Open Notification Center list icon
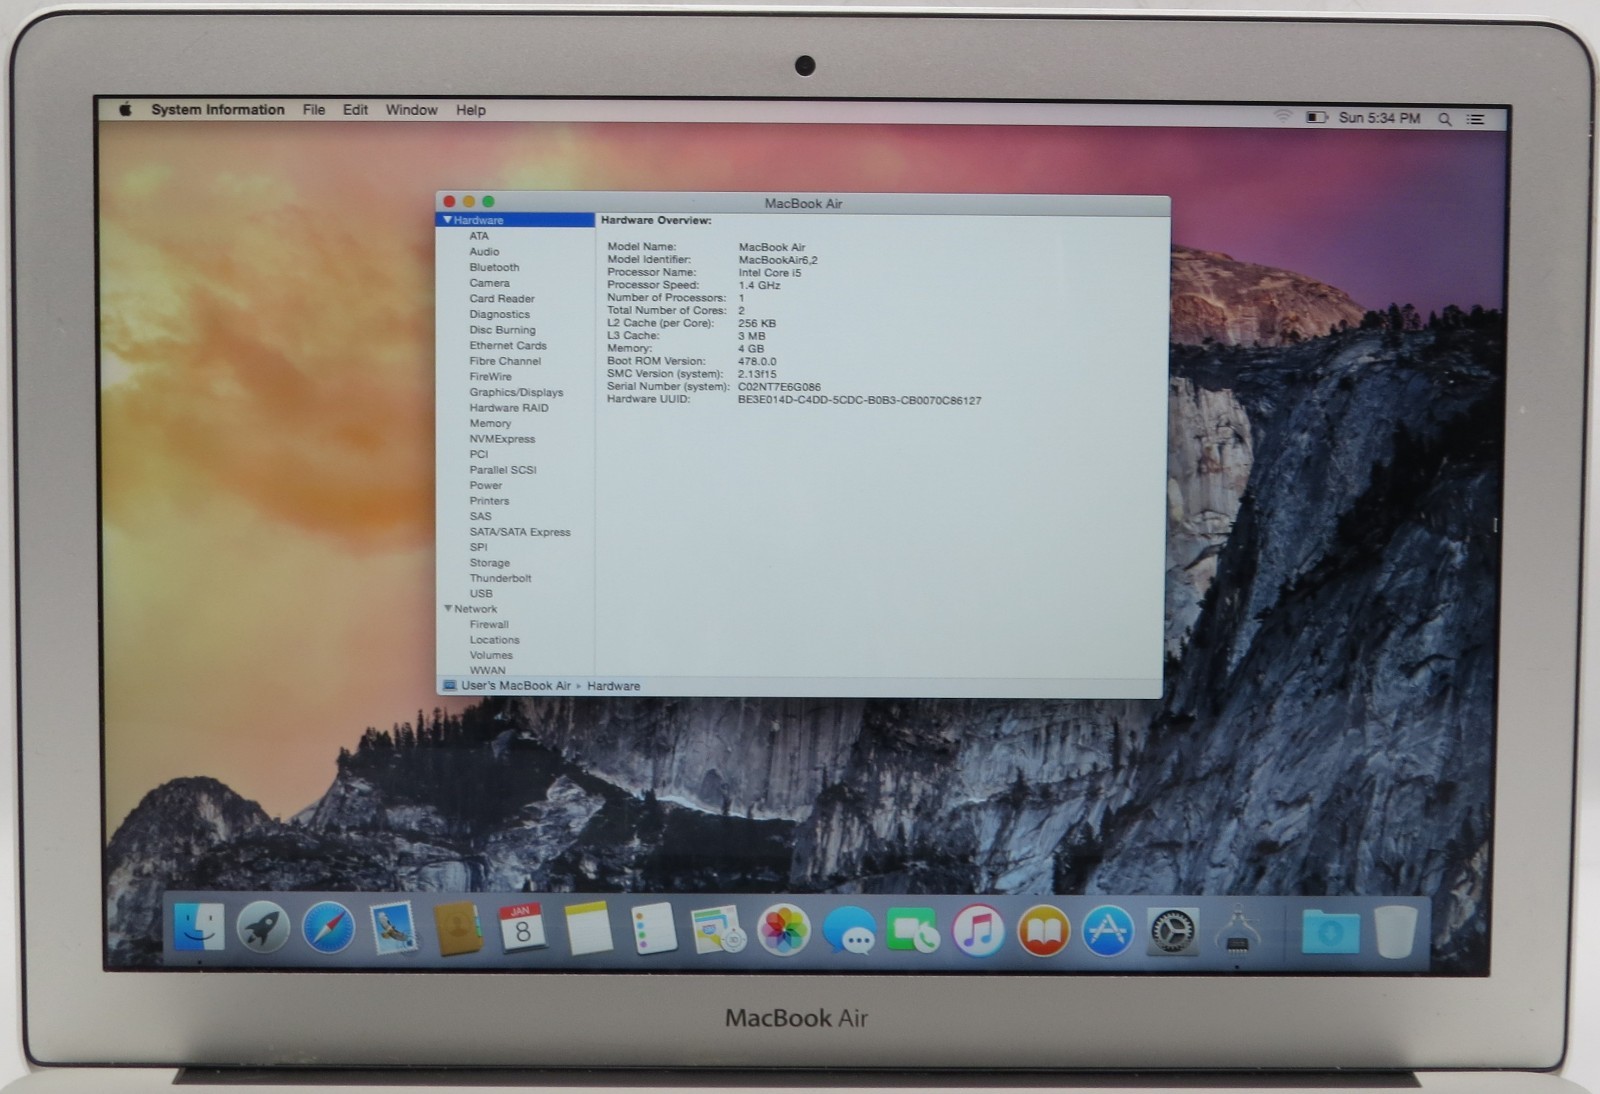Image resolution: width=1600 pixels, height=1094 pixels. [x=1475, y=119]
